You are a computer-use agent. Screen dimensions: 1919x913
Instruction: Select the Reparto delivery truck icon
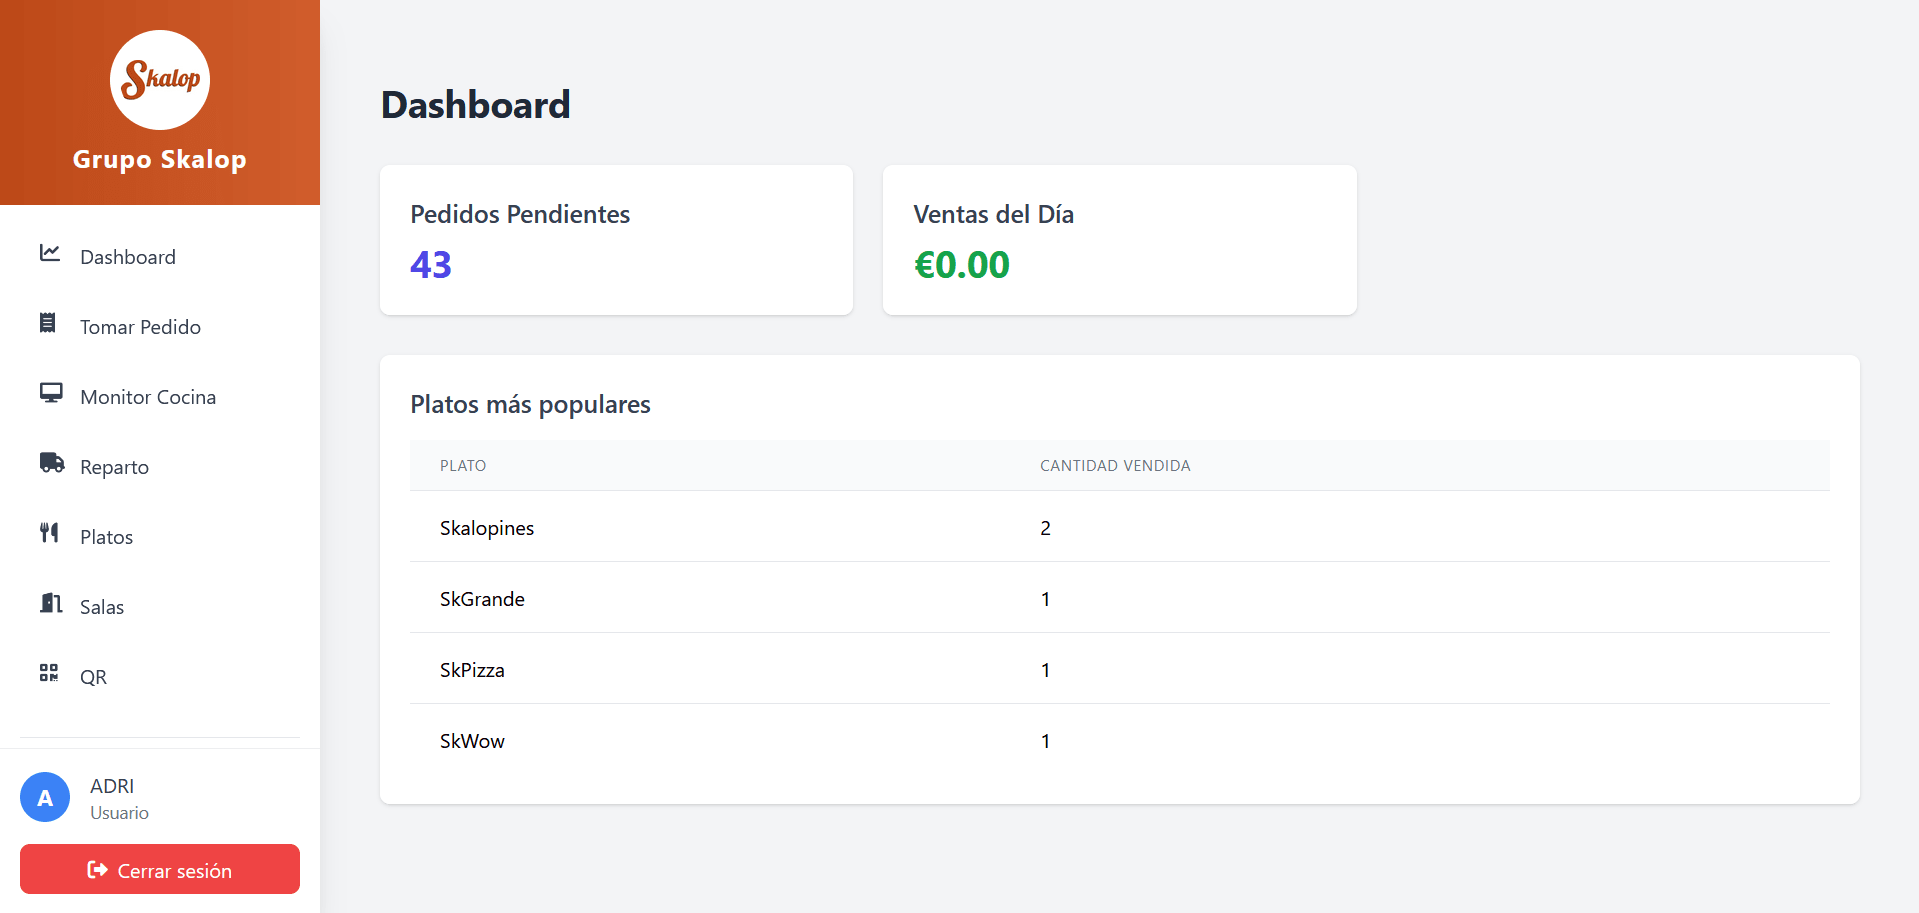[49, 464]
